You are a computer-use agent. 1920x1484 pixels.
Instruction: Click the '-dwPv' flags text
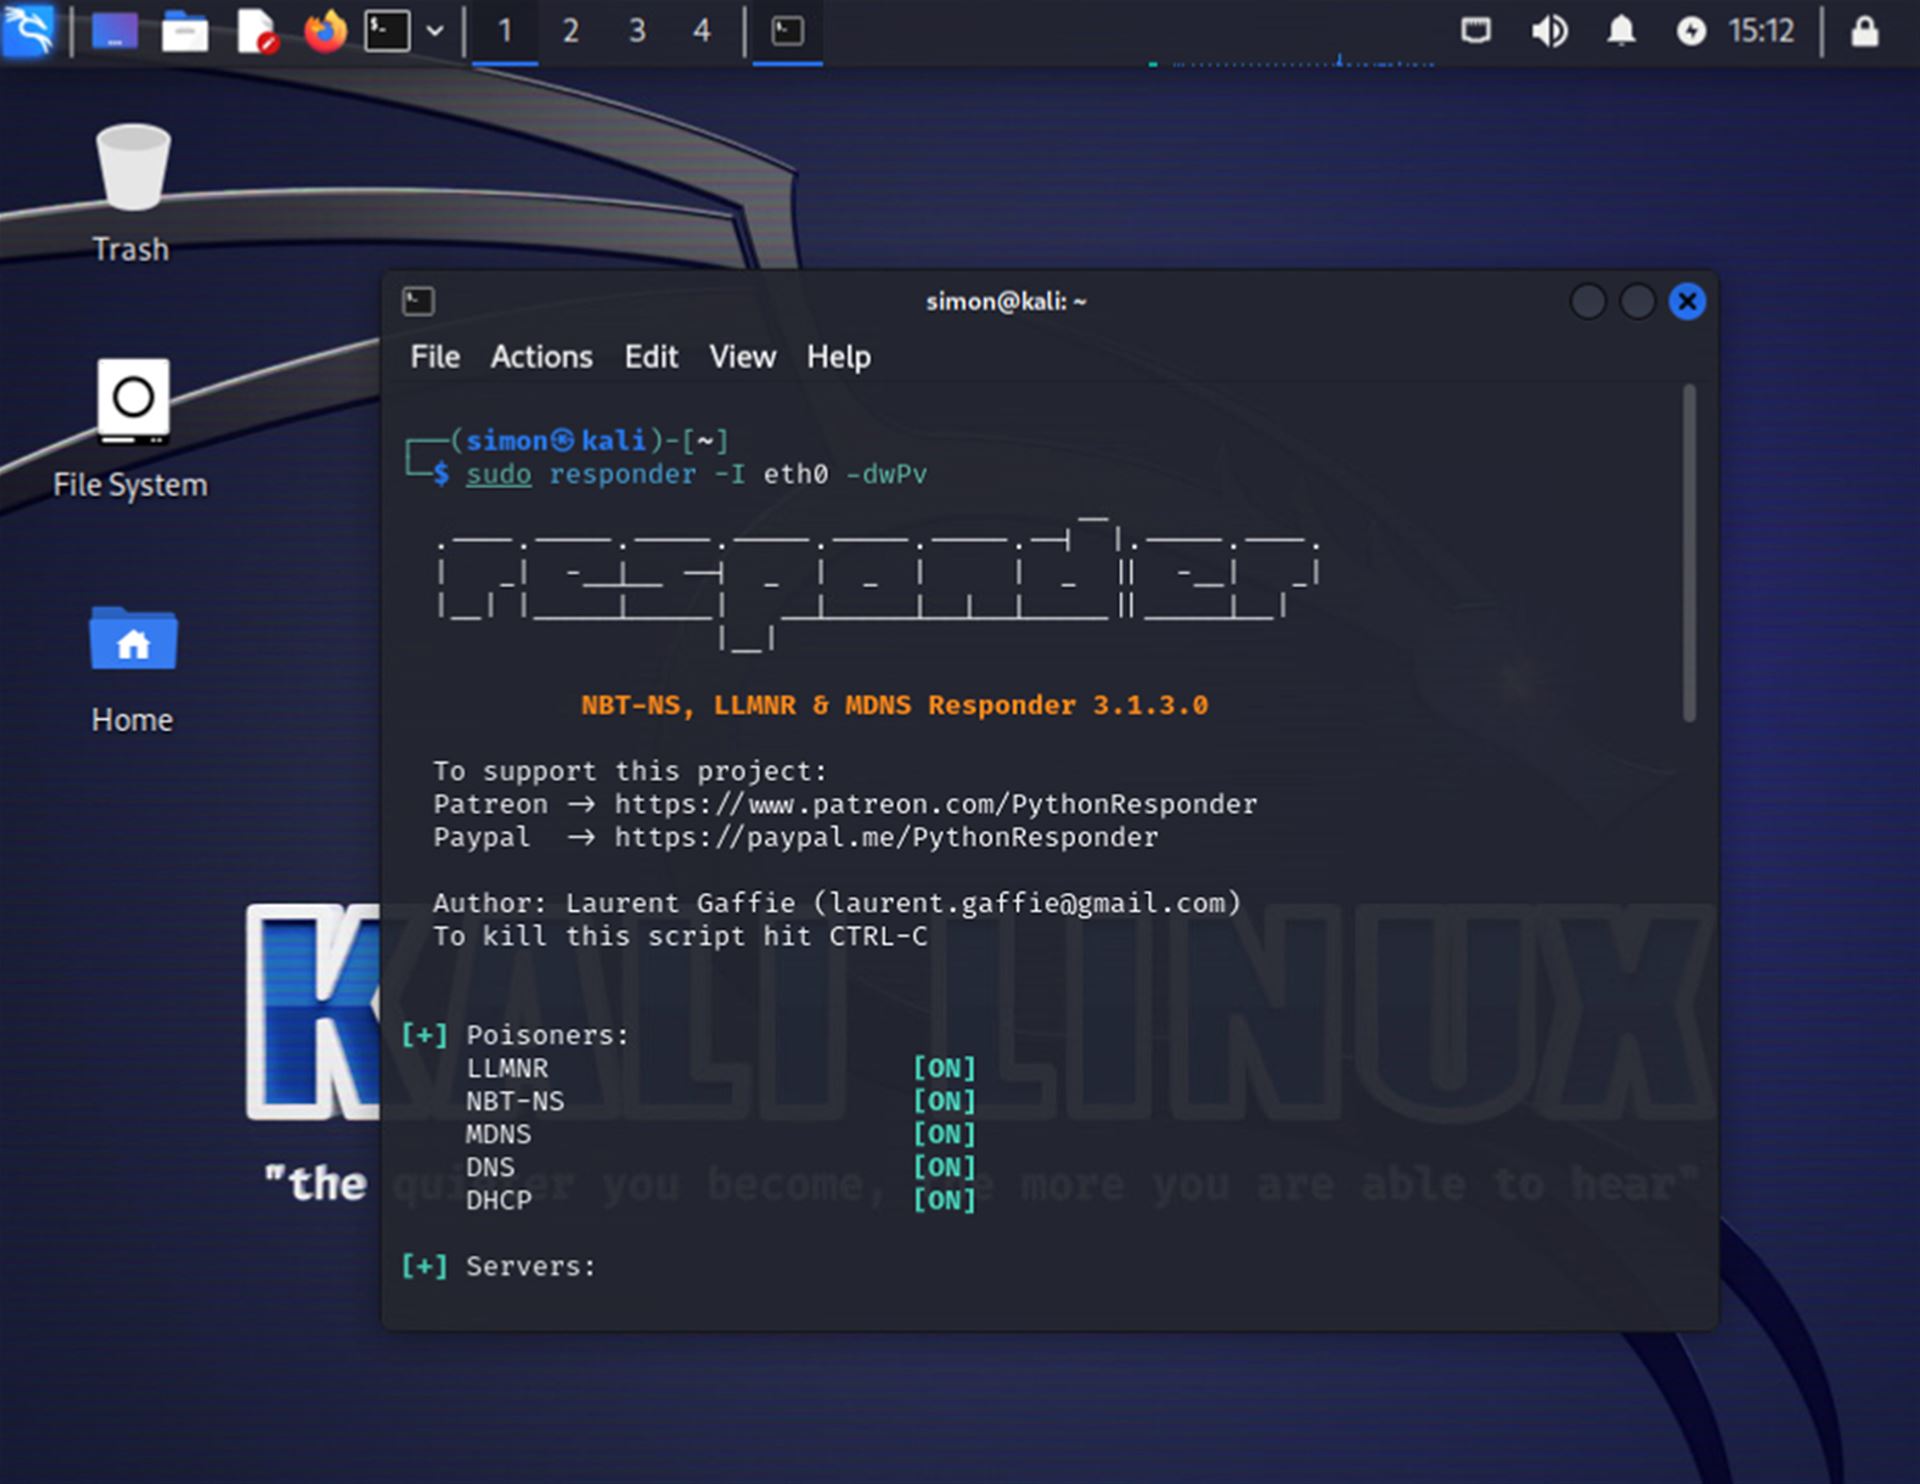pyautogui.click(x=886, y=474)
